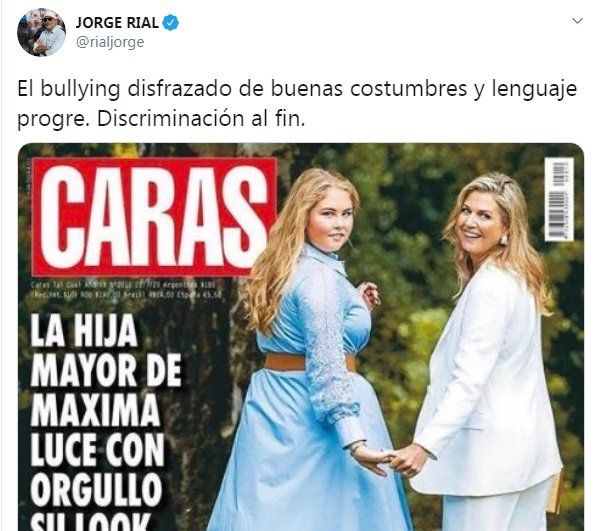596x531 pixels.
Task: Open the attached Caras magazine cover image
Action: 301,337
